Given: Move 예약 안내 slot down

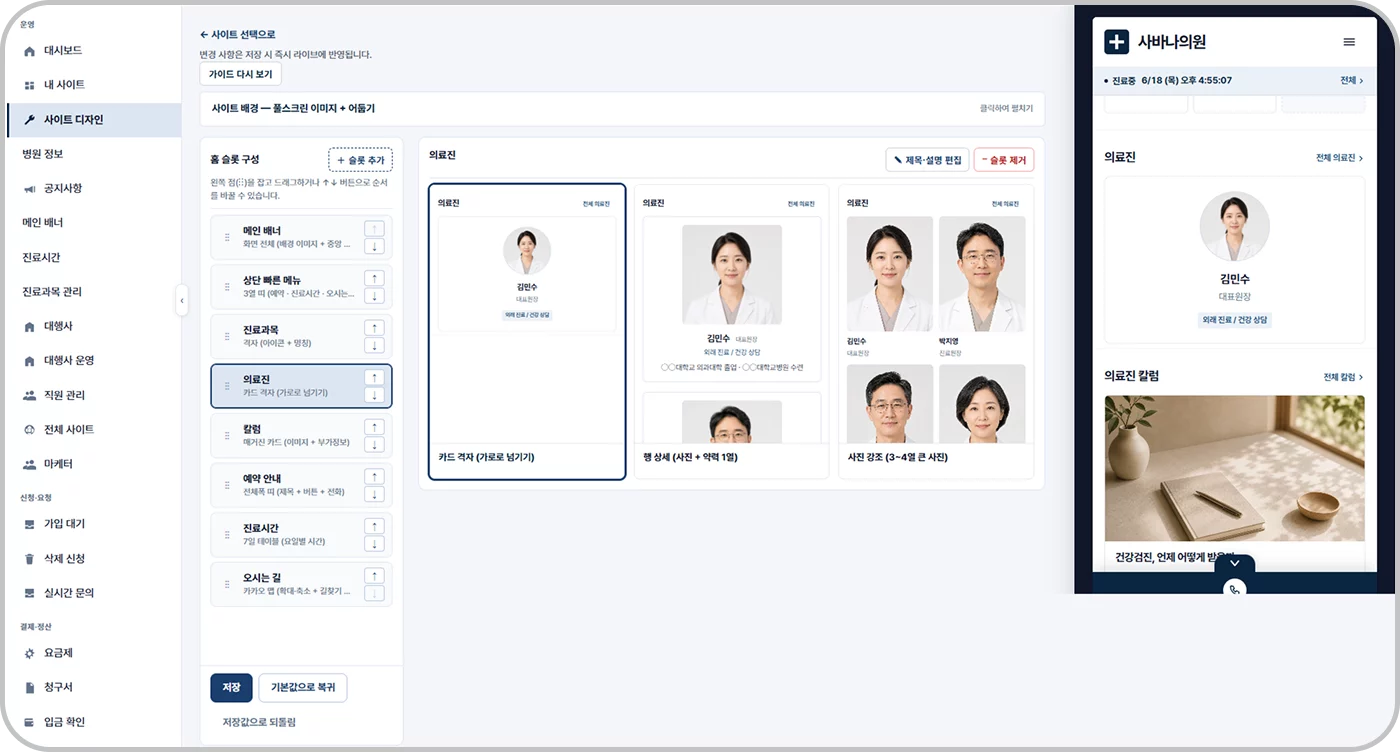Looking at the screenshot, I should pos(374,494).
